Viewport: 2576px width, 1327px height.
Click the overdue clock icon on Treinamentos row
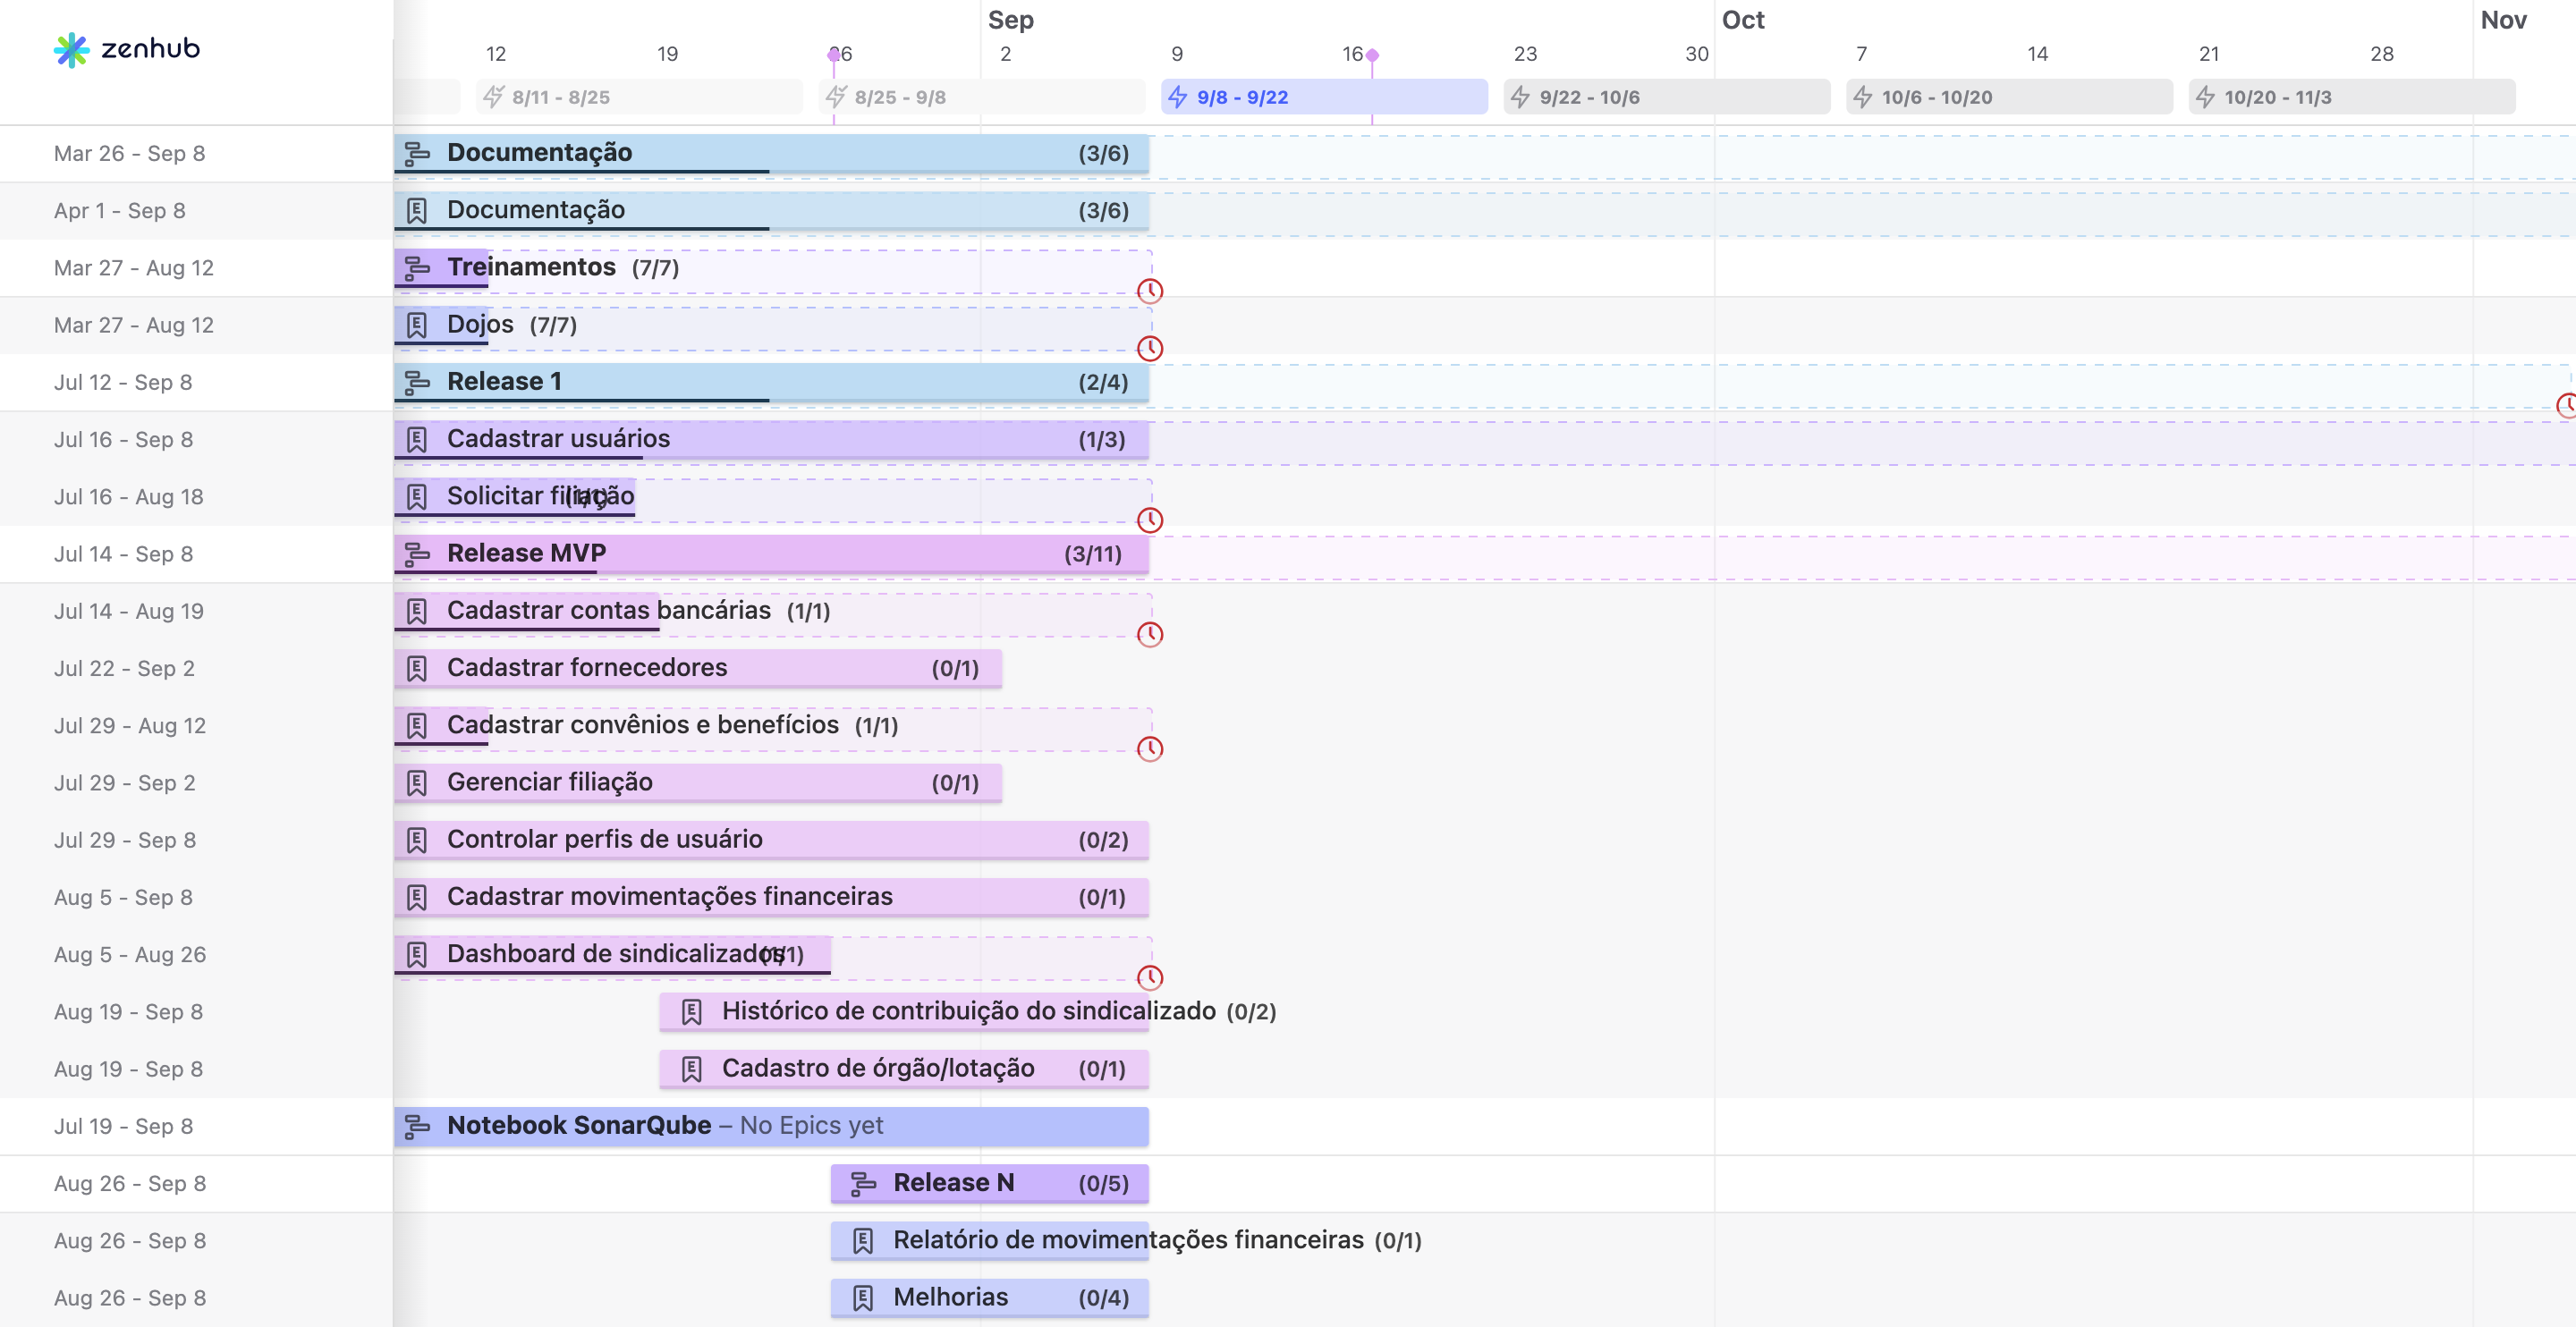1150,291
